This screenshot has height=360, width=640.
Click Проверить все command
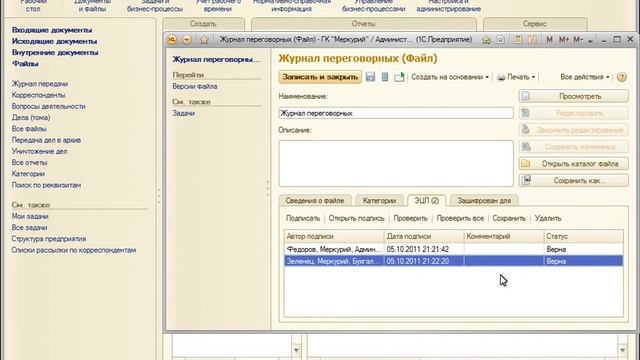coord(460,218)
